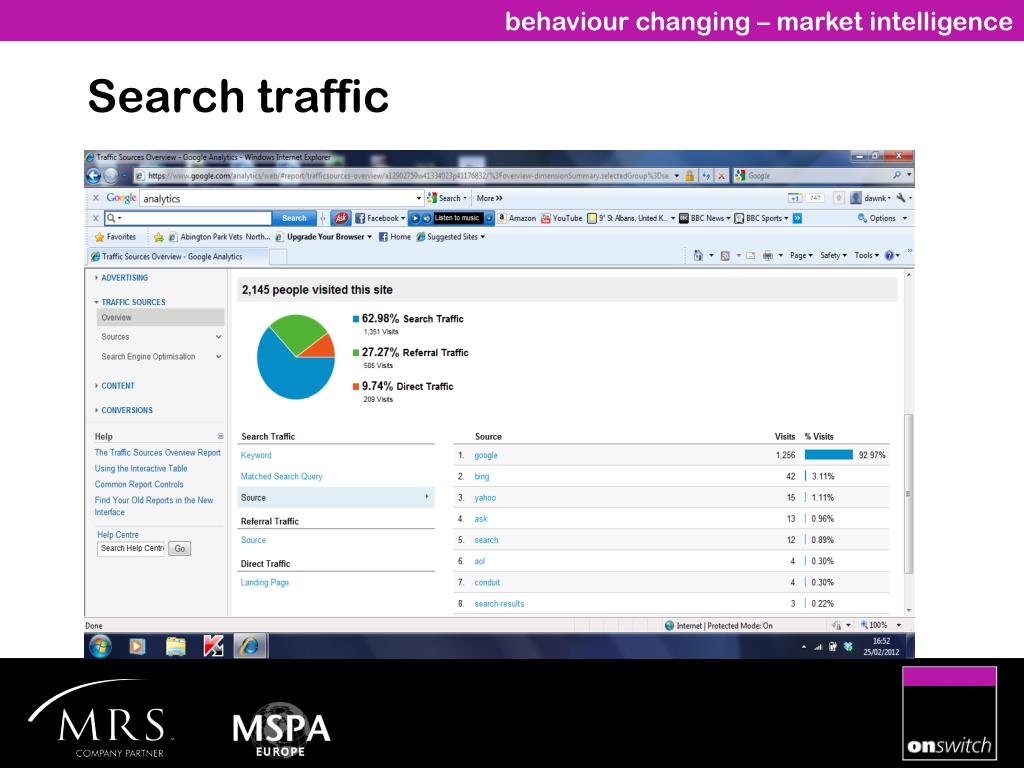
Task: Open Google toolbar wrench settings icon
Action: tap(901, 198)
